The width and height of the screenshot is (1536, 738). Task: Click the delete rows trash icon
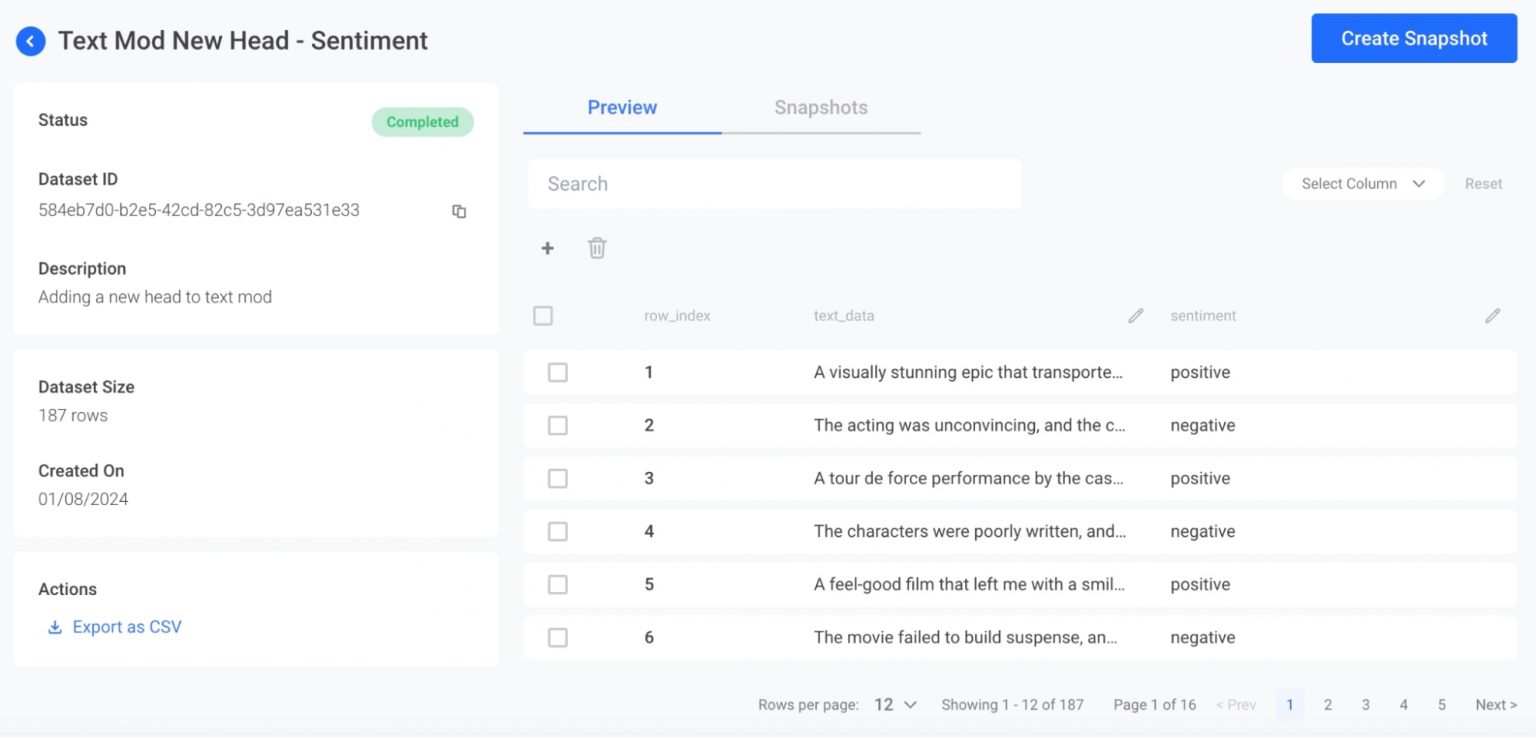(597, 248)
